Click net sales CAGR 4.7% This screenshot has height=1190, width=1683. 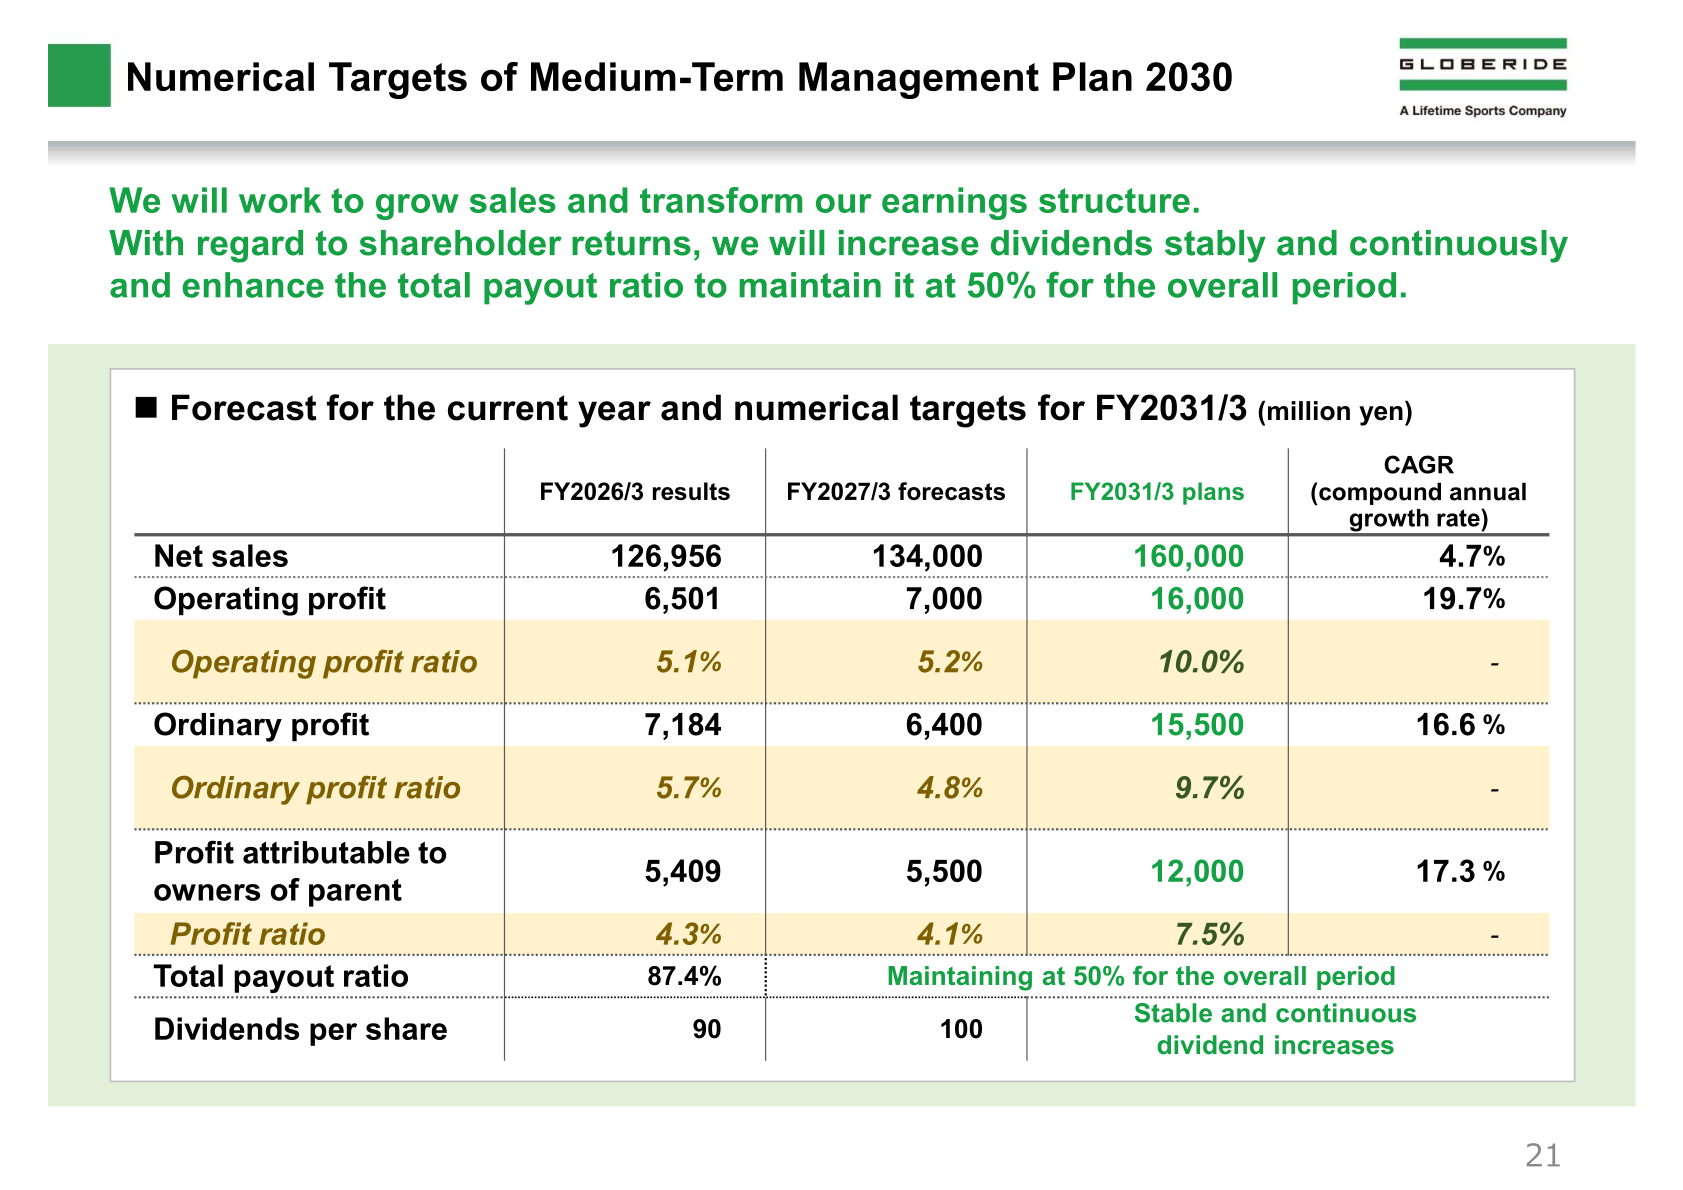coord(1472,556)
